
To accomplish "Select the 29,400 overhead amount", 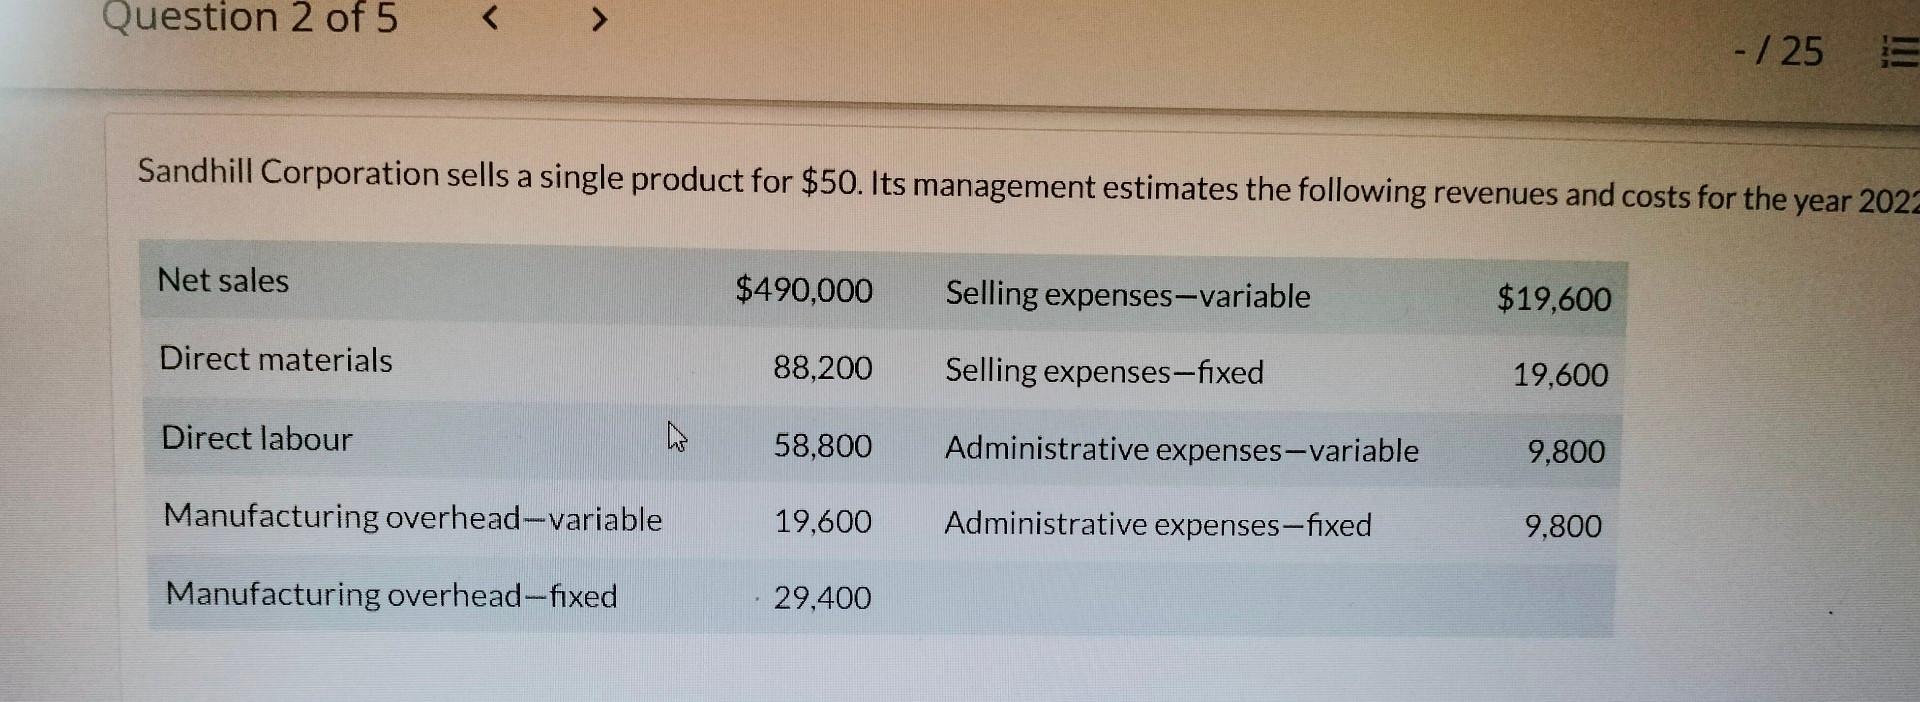I will tap(822, 598).
